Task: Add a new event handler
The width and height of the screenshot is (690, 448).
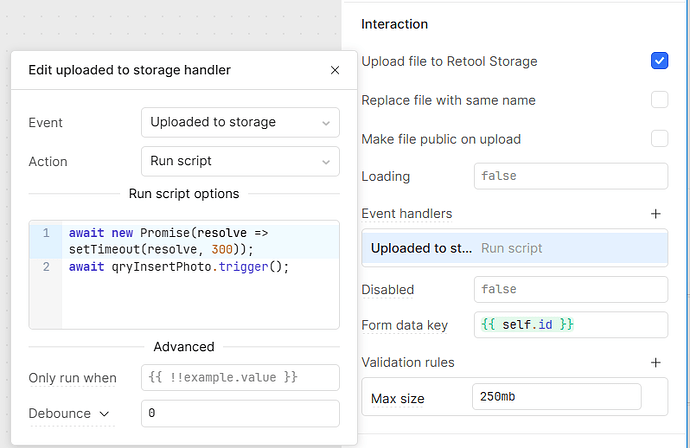Action: tap(656, 213)
